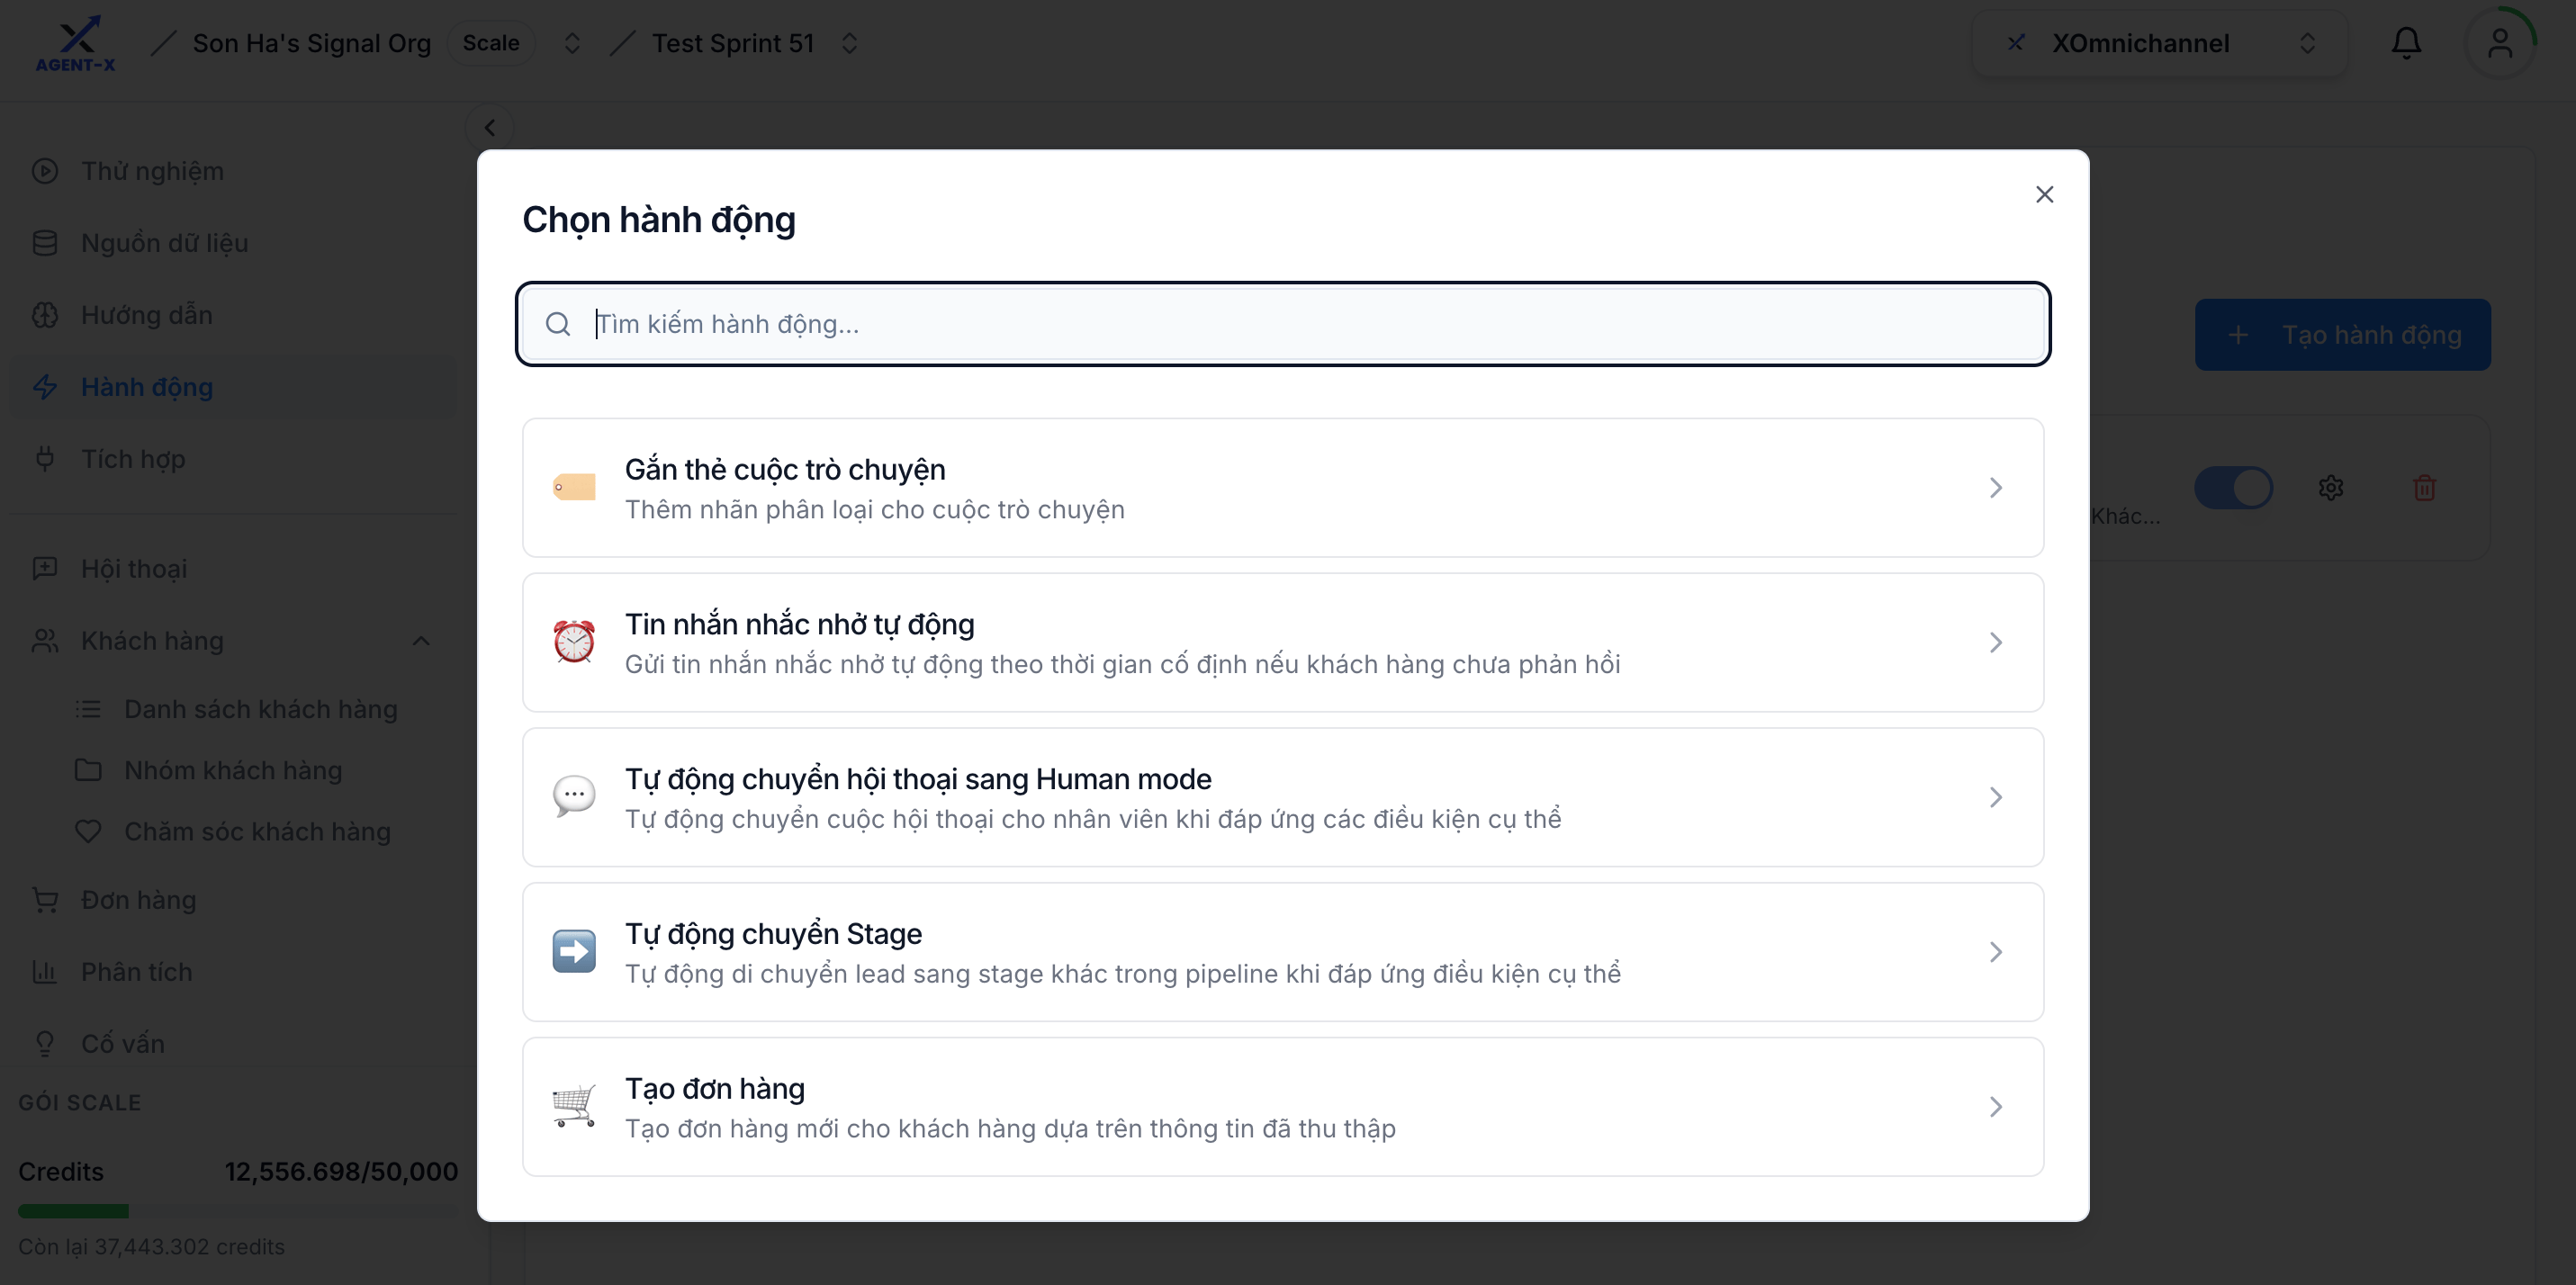
Task: Click the Cố vấn lightbulb icon
Action: coord(45,1044)
